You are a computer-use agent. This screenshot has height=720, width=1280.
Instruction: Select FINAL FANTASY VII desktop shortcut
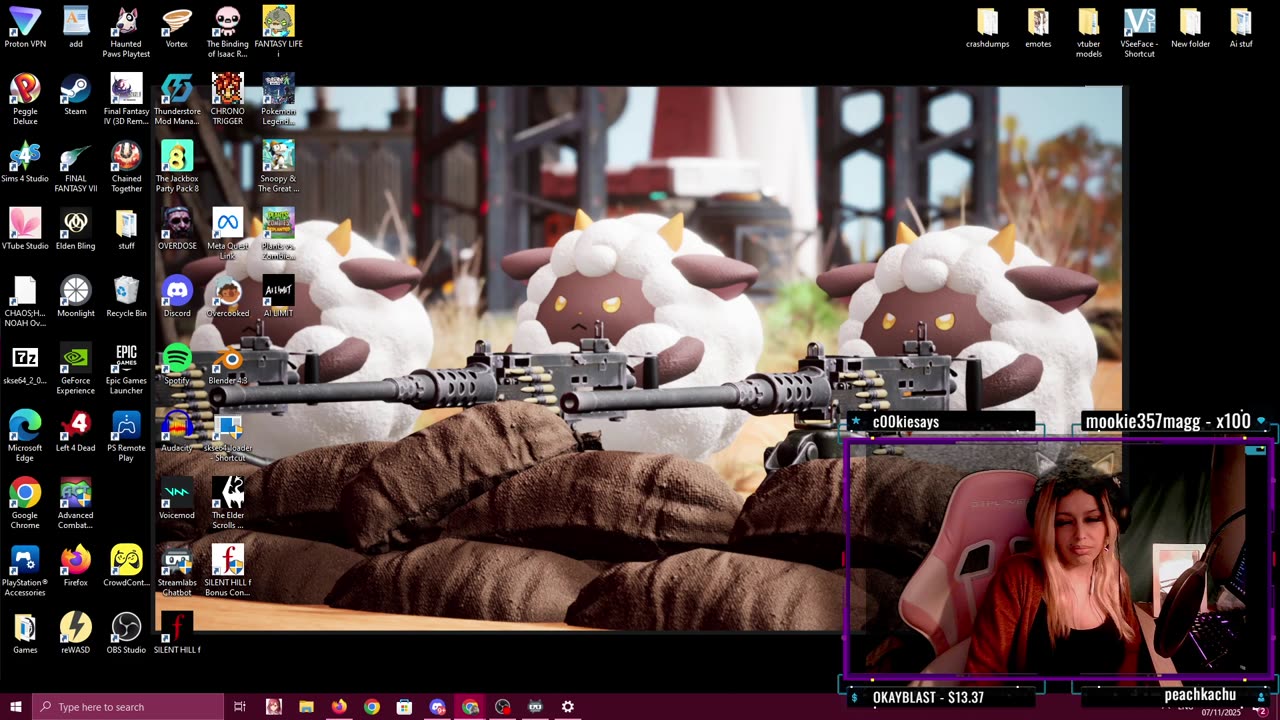click(76, 167)
